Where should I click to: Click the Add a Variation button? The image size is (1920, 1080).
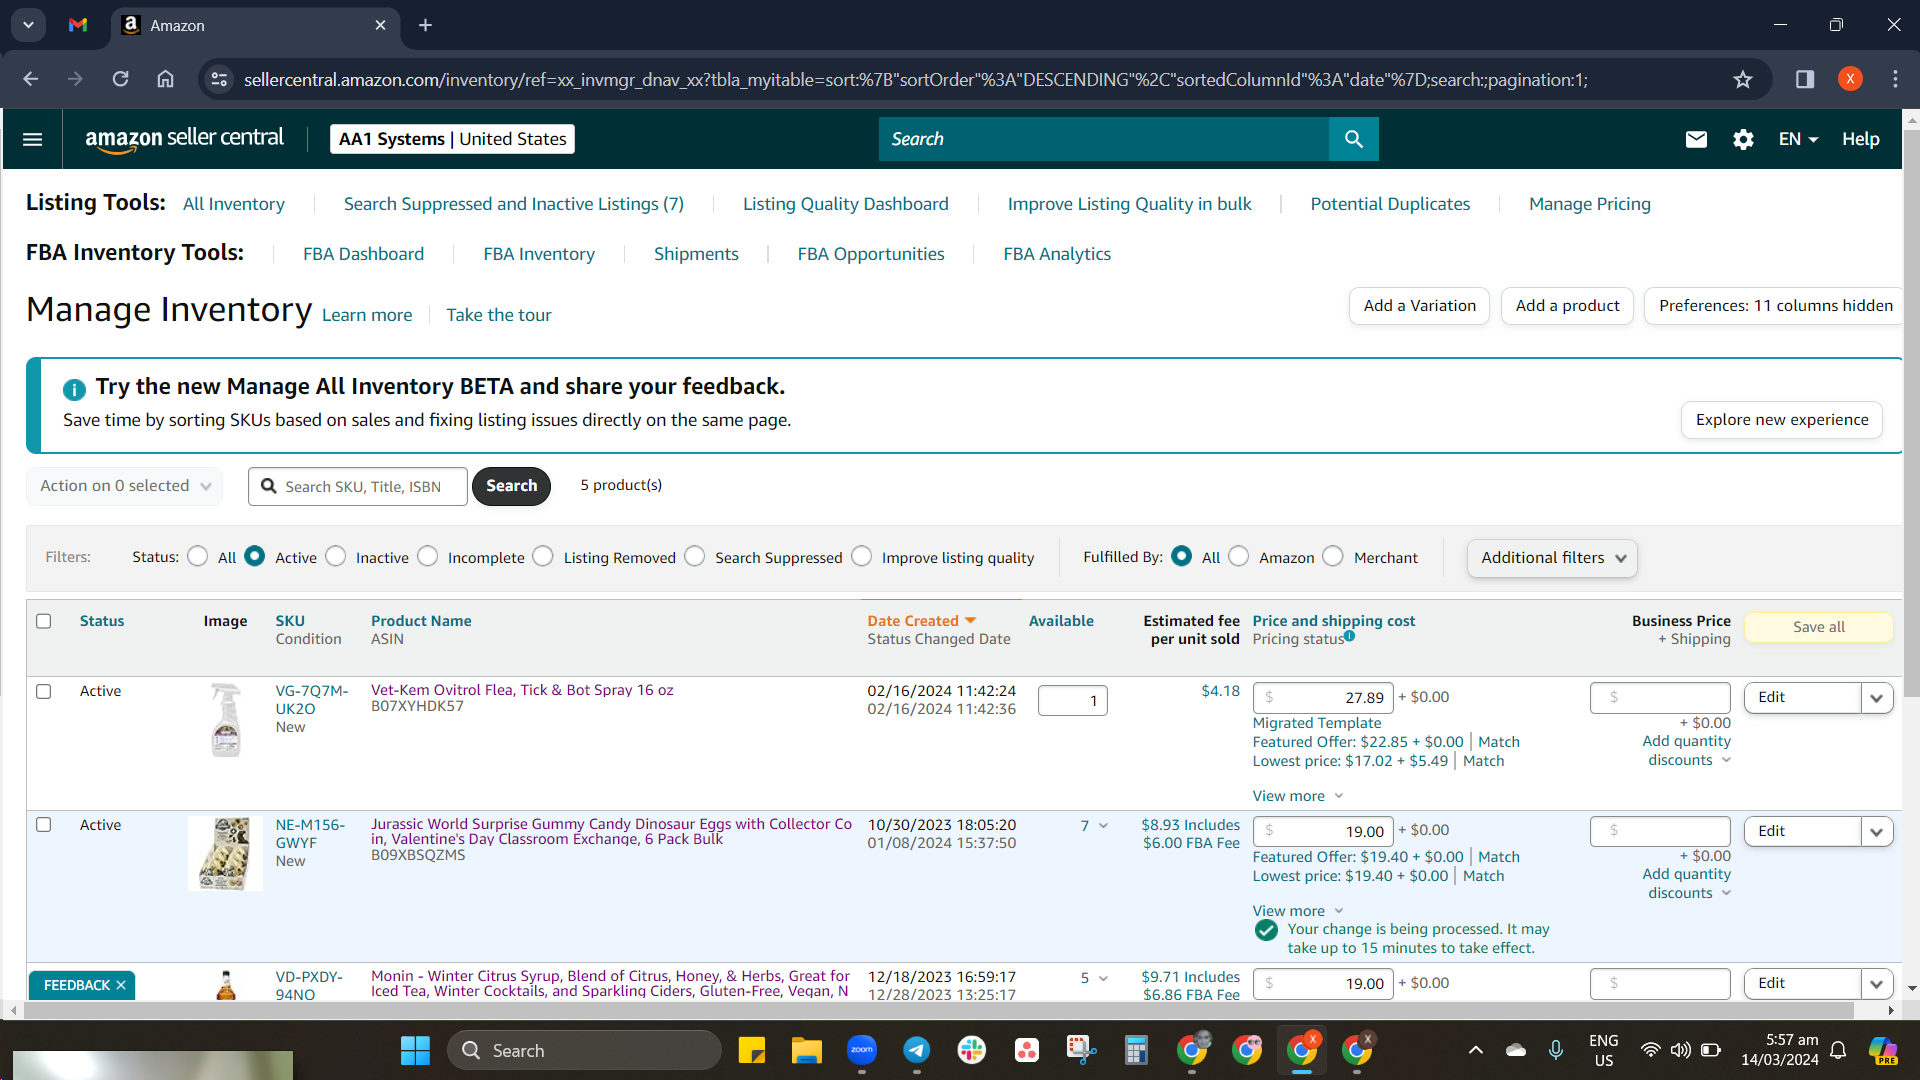click(1420, 306)
